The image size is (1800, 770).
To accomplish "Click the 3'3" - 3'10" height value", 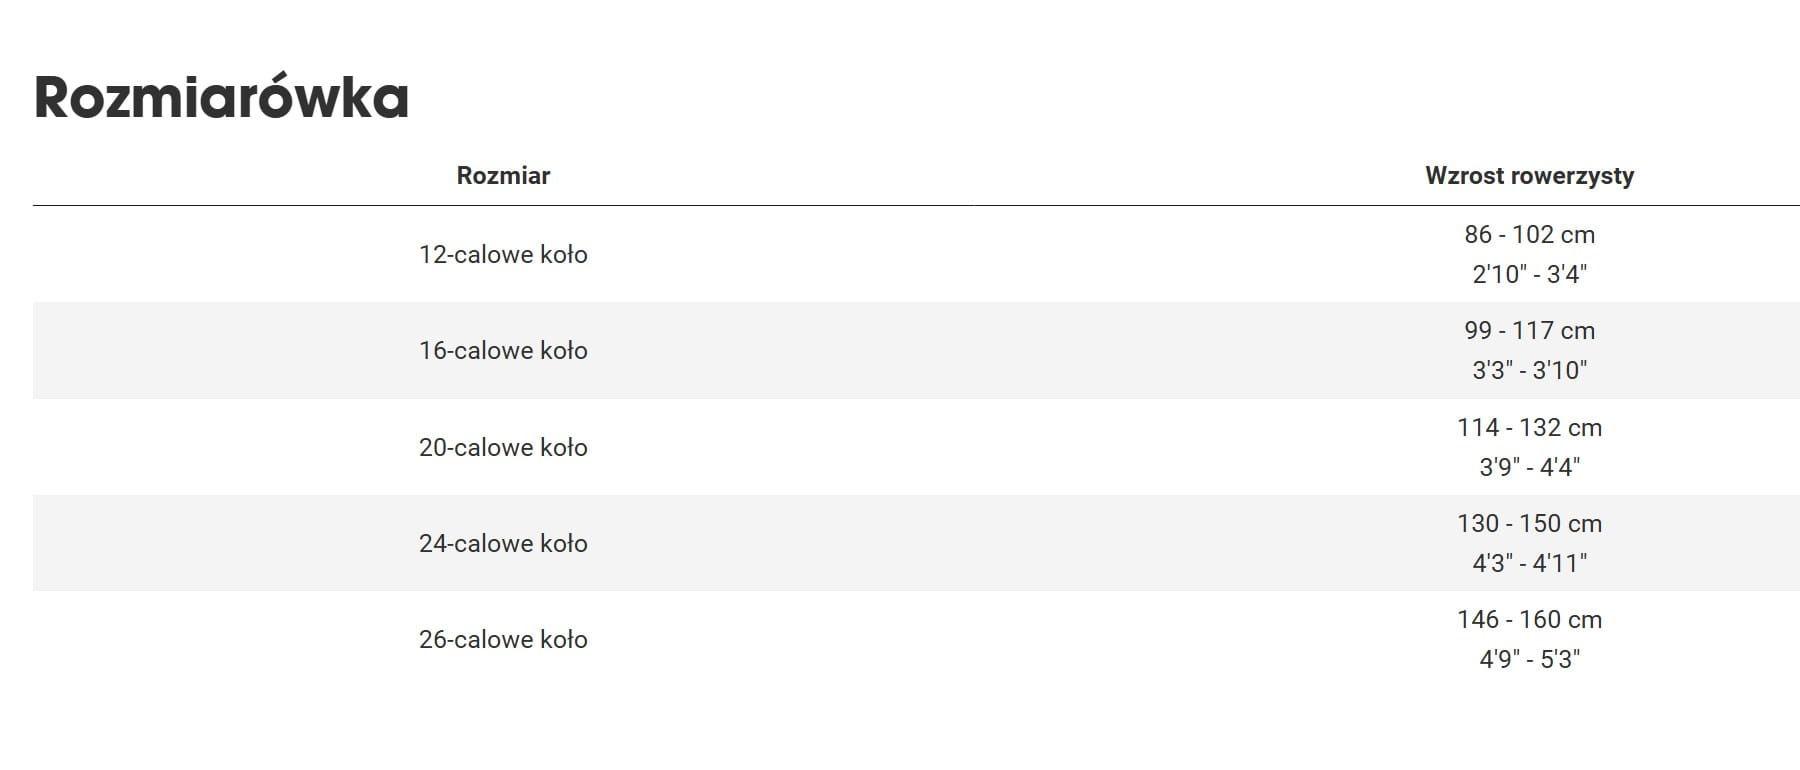I will 1529,370.
